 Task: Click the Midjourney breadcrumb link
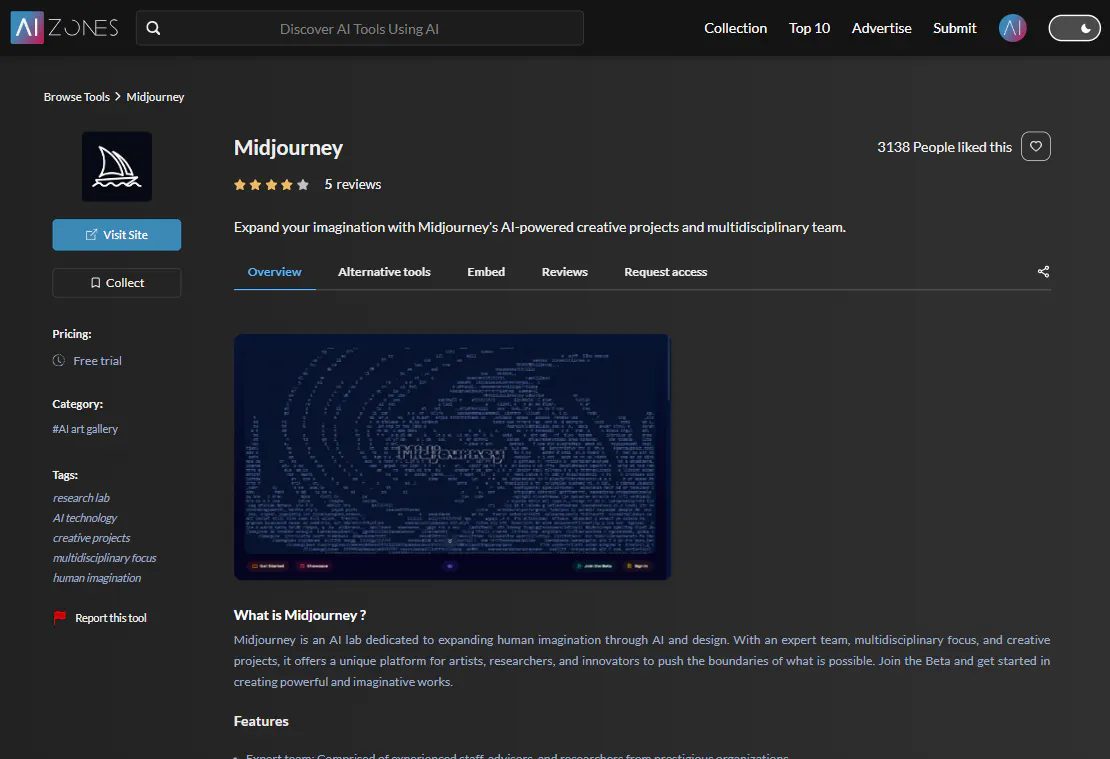[x=155, y=97]
